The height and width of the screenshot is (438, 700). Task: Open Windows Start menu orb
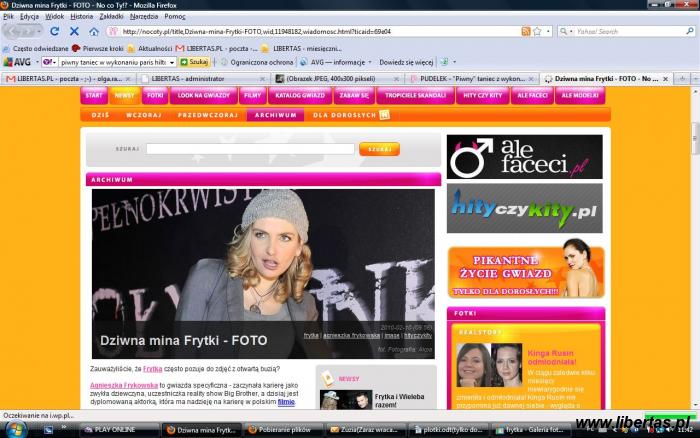point(13,428)
